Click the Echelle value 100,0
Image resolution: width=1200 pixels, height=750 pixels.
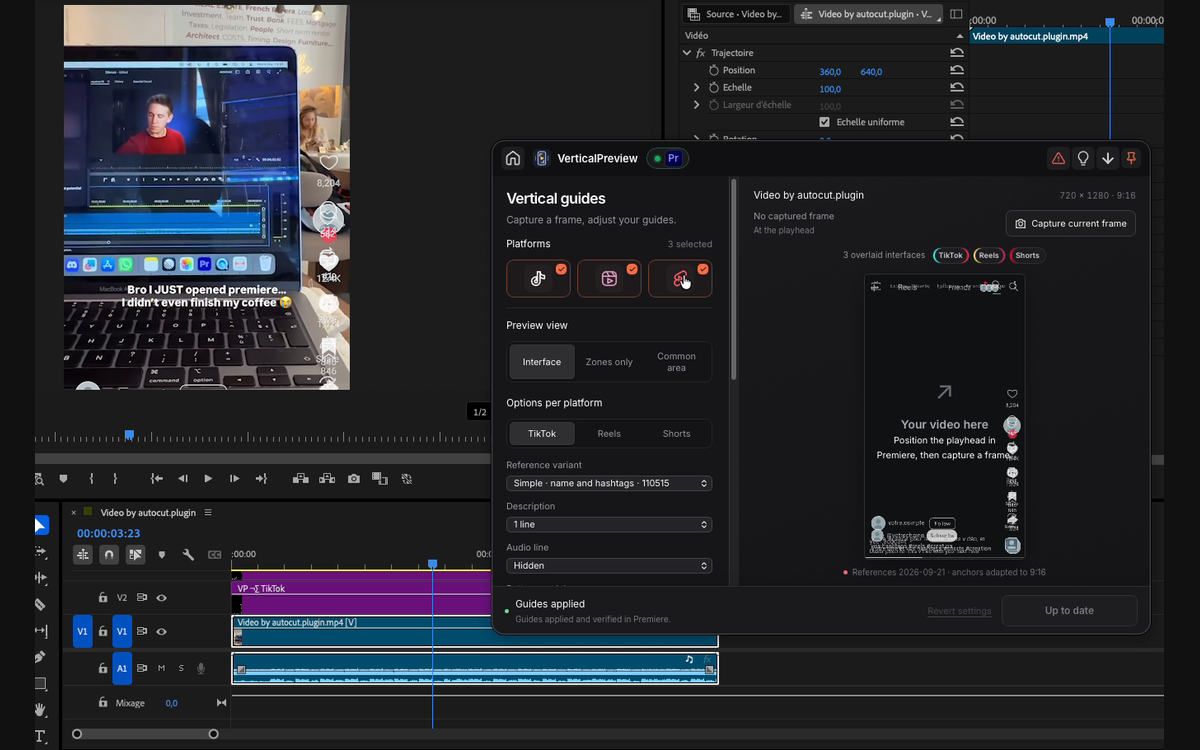pos(830,89)
